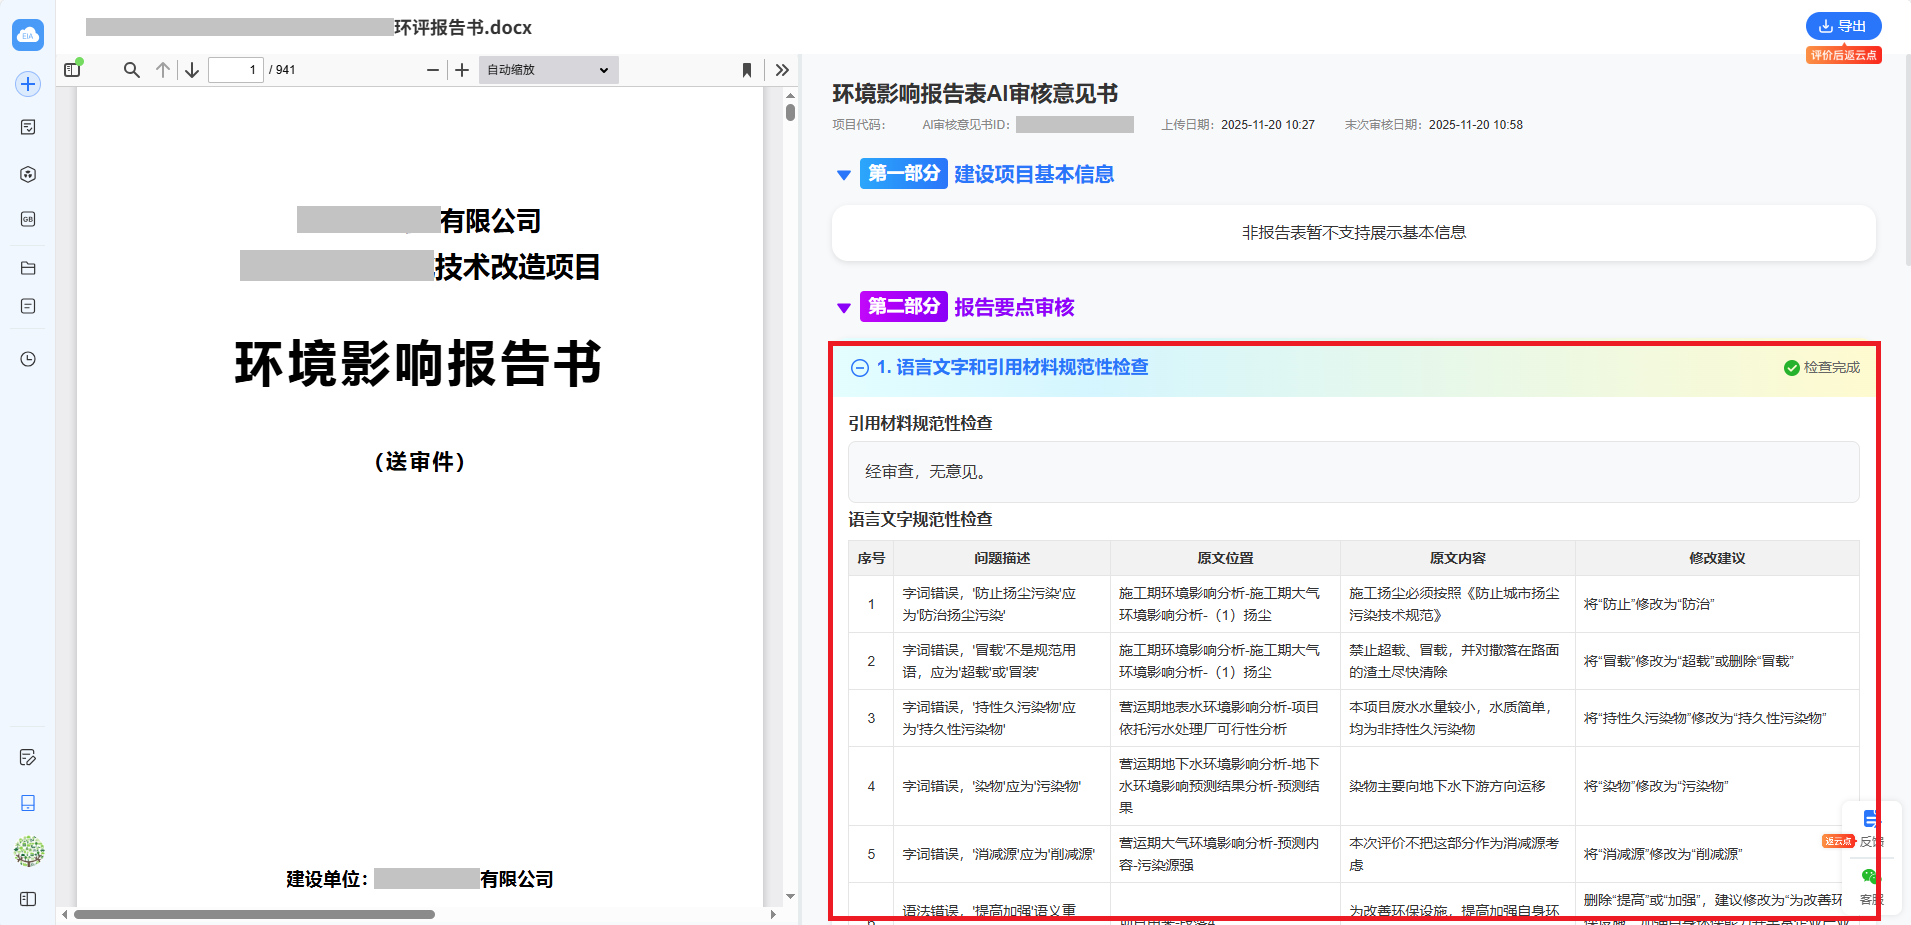Toggle the document viewer sidebar panel
This screenshot has width=1911, height=925.
coord(72,70)
